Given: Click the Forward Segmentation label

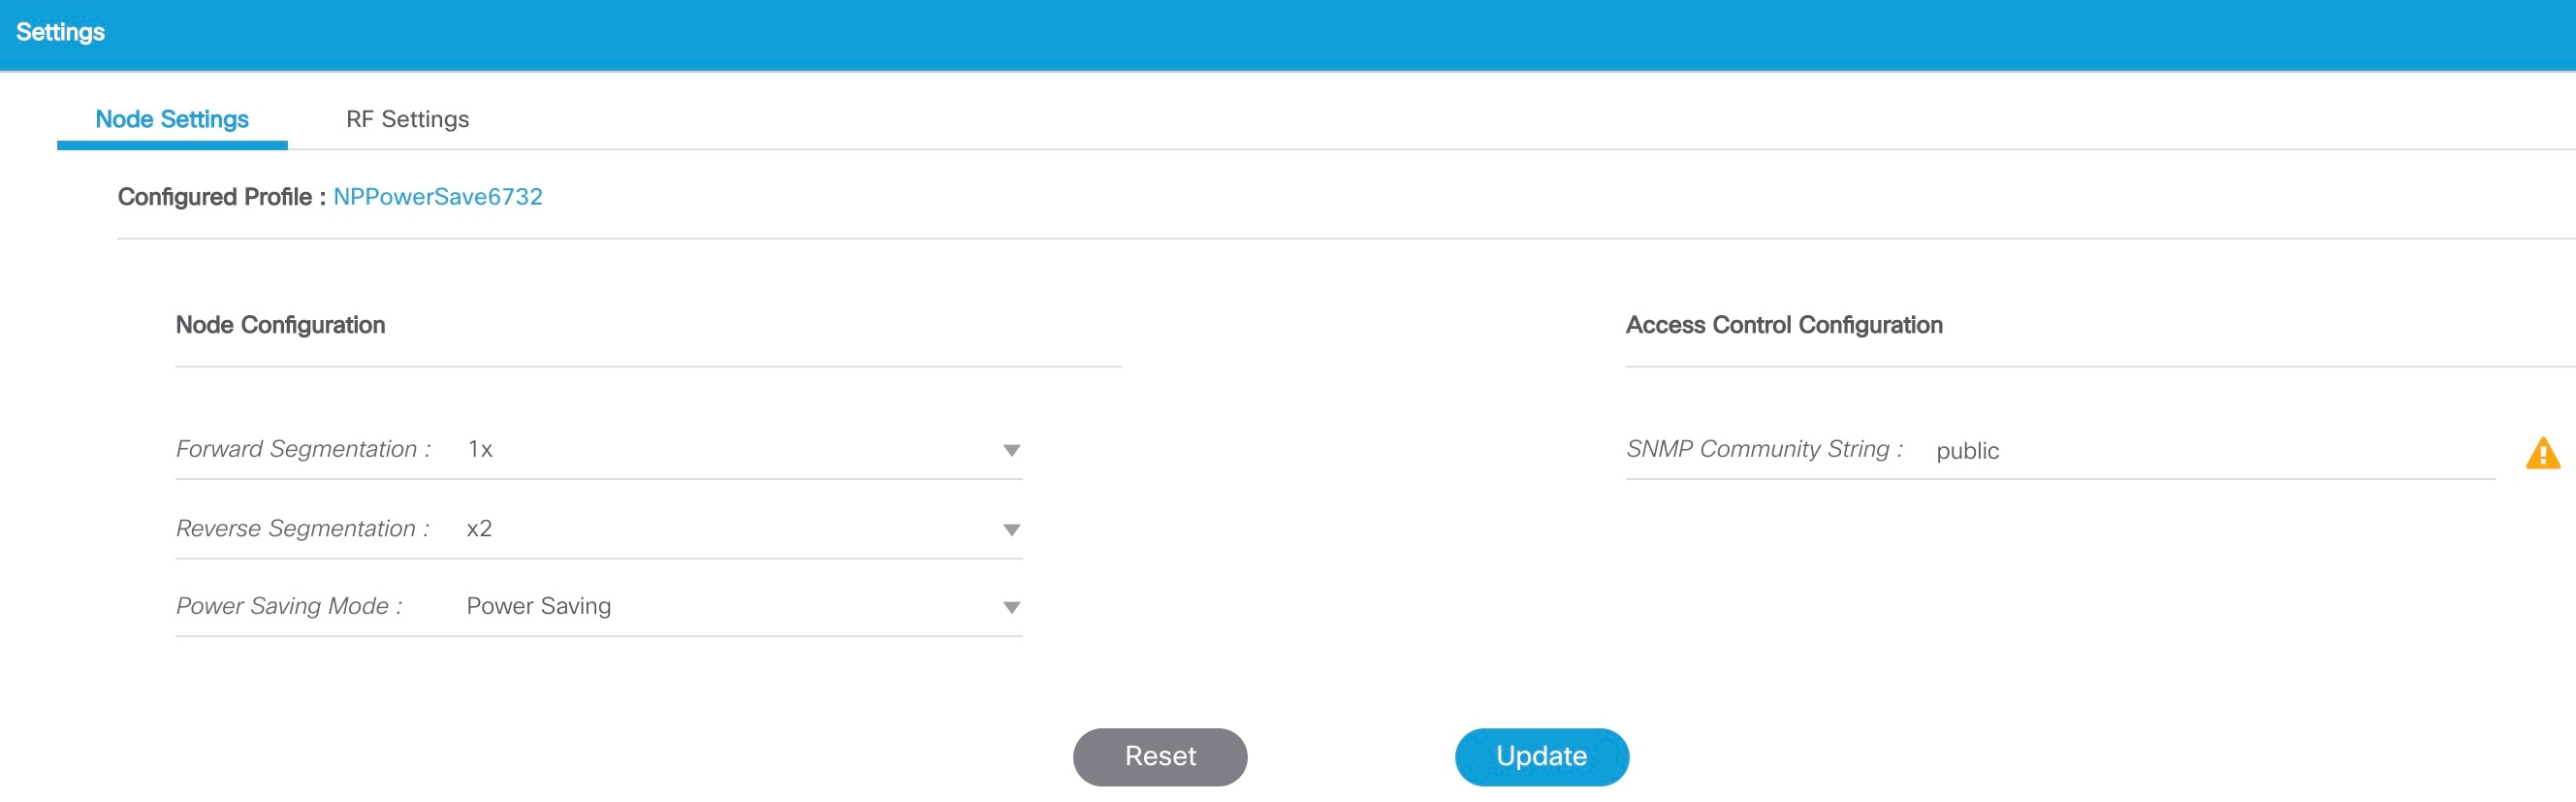Looking at the screenshot, I should pyautogui.click(x=303, y=449).
